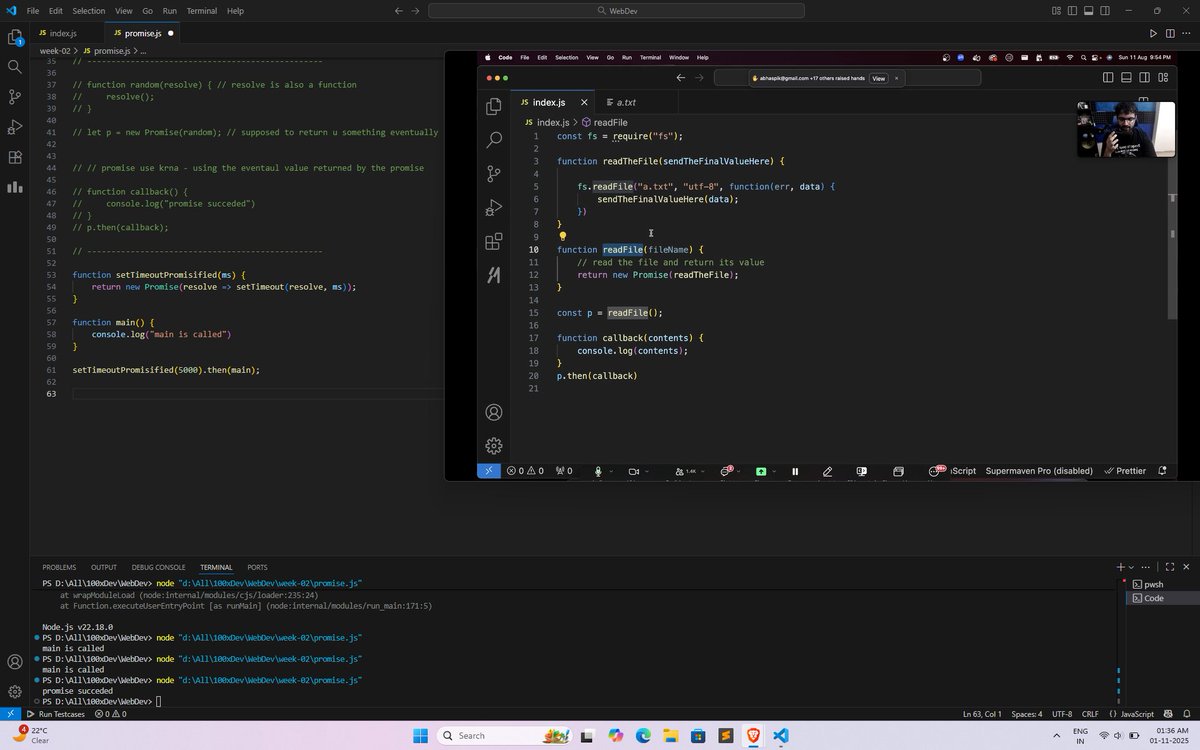Open the notifications bell in the main status bar

[x=1187, y=714]
